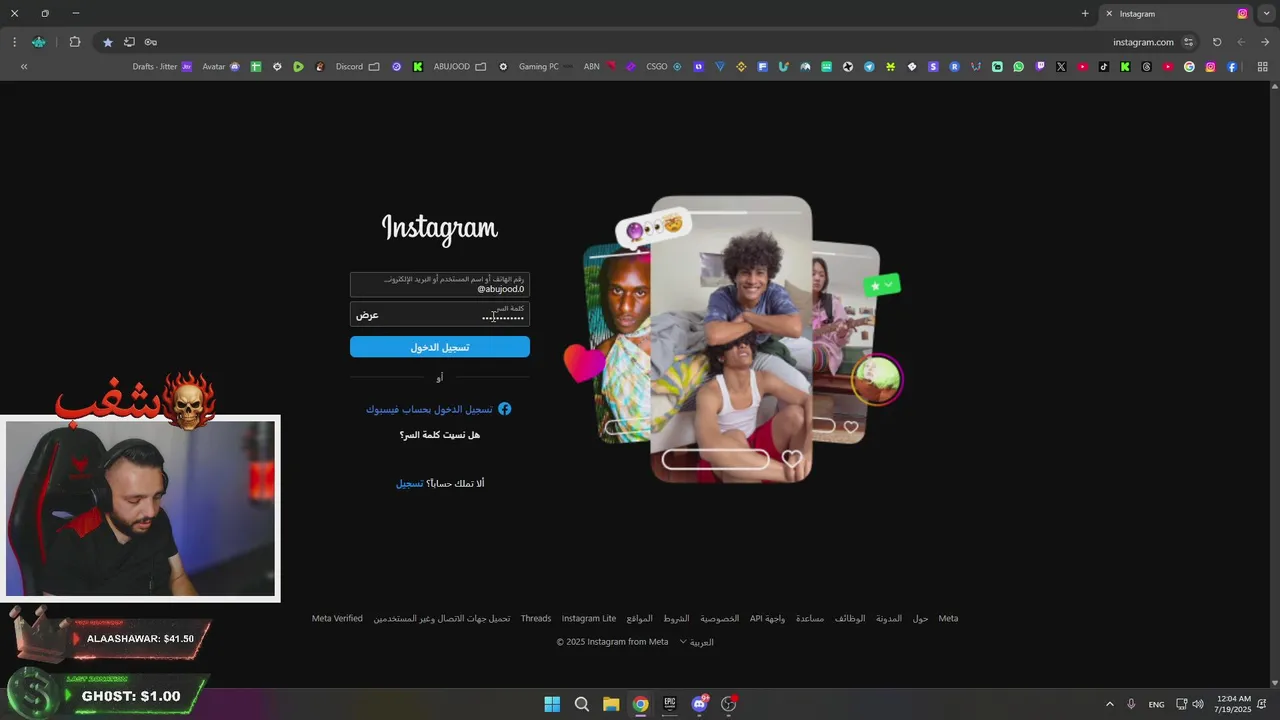1280x720 pixels.
Task: Expand the tab search chevron at top right
Action: [1267, 14]
